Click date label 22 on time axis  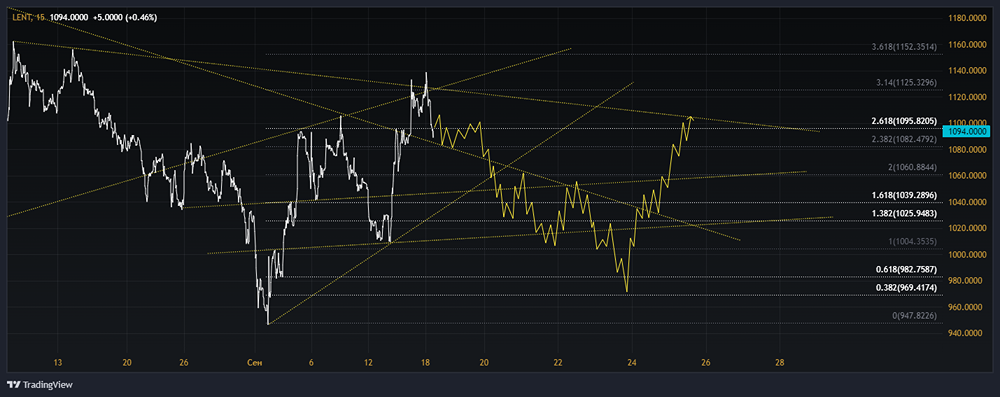(x=558, y=362)
